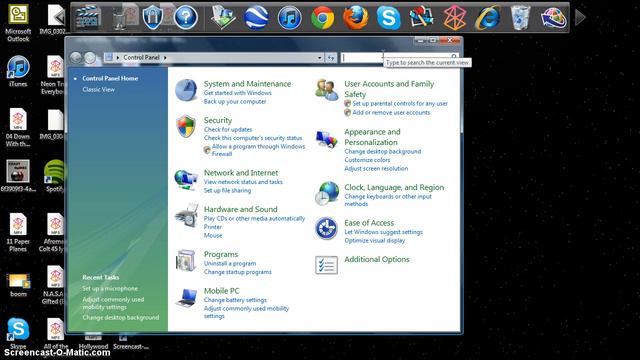The image size is (640, 360).
Task: Click the blue shield dock icon
Action: point(153,18)
